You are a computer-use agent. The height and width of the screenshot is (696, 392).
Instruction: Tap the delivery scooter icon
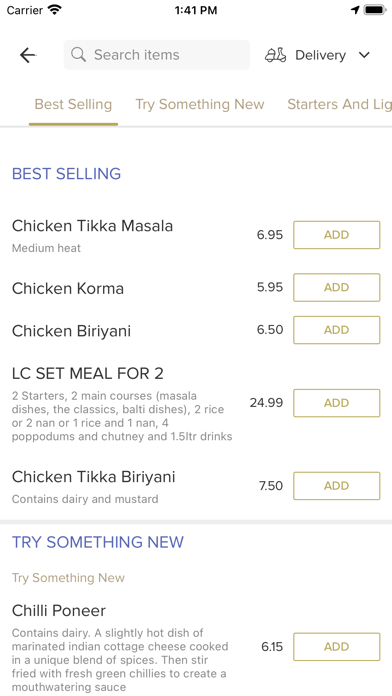(x=276, y=55)
